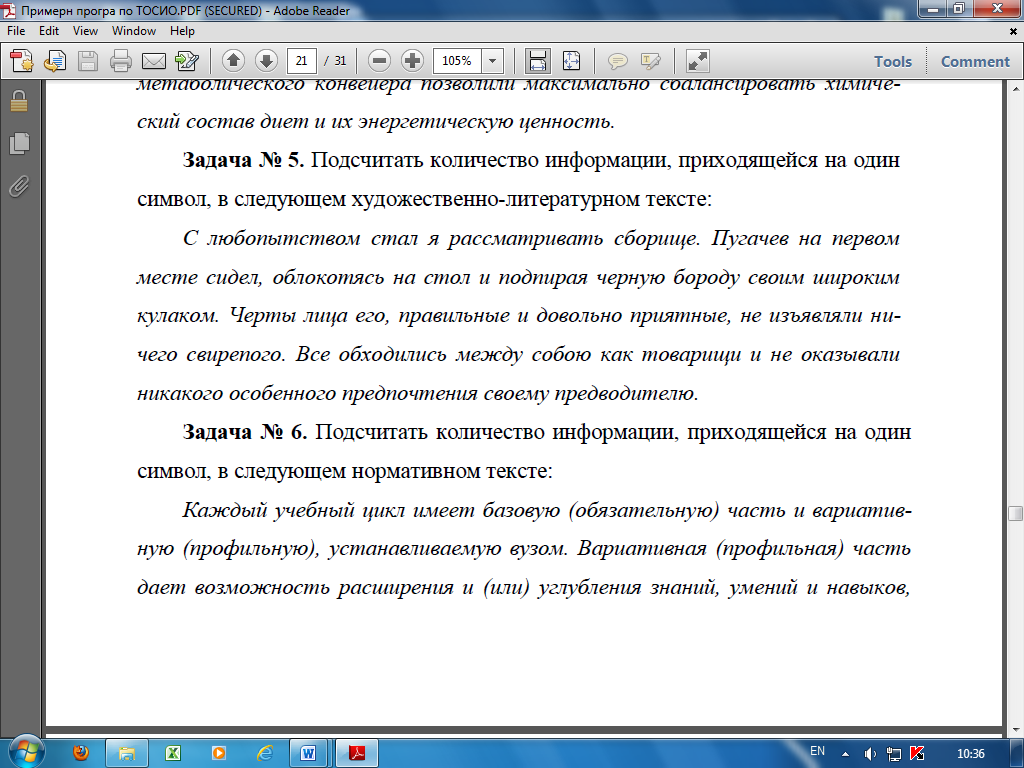Click the volume speaker tray icon

(x=870, y=754)
